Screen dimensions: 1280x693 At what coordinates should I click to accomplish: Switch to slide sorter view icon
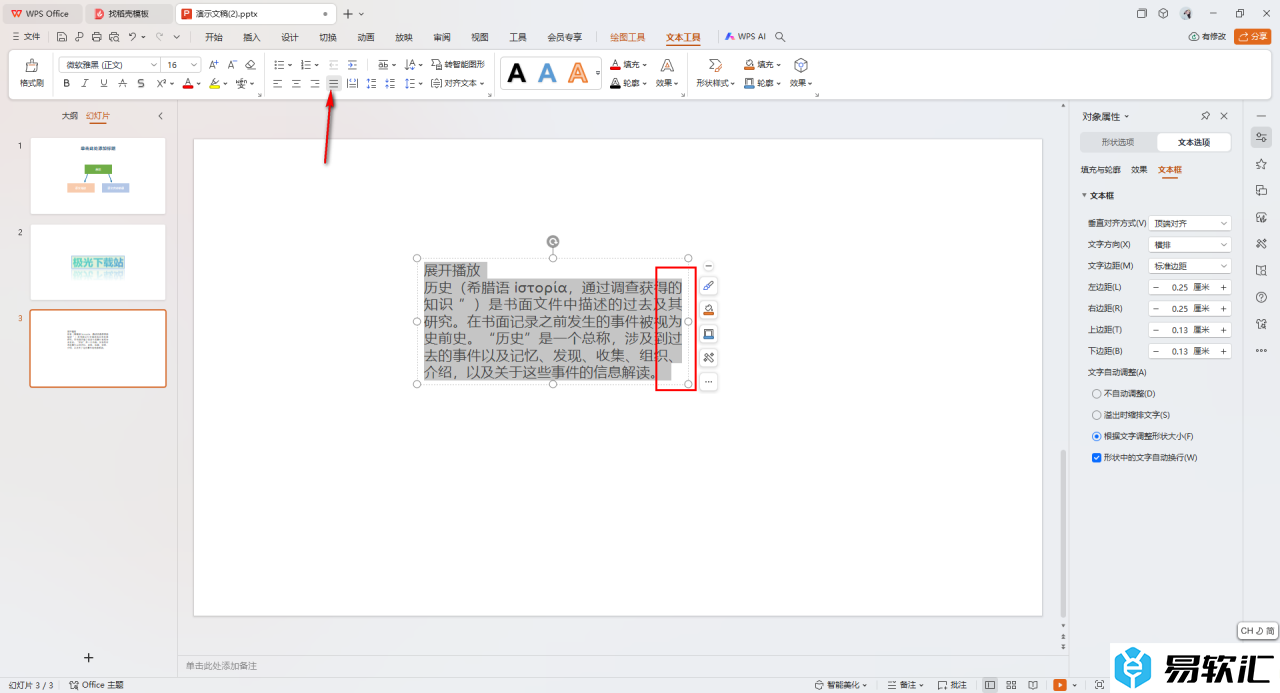pyautogui.click(x=1012, y=685)
